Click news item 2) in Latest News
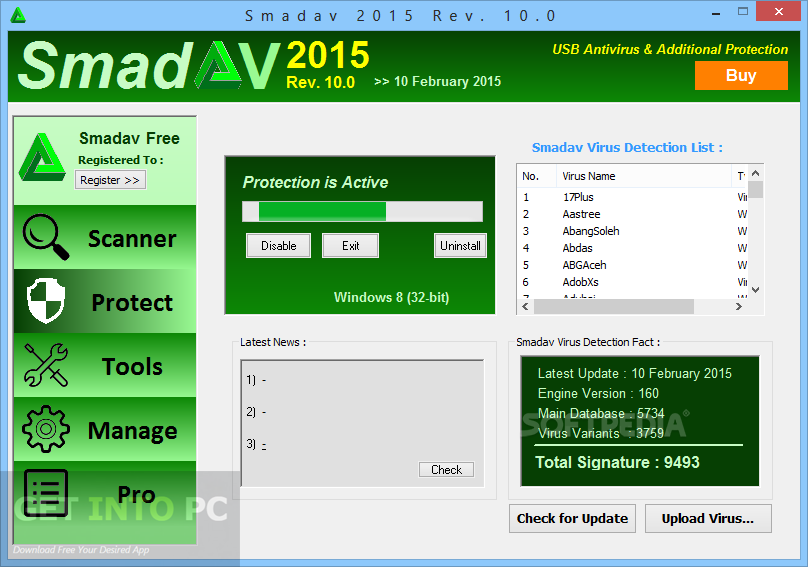 (256, 412)
